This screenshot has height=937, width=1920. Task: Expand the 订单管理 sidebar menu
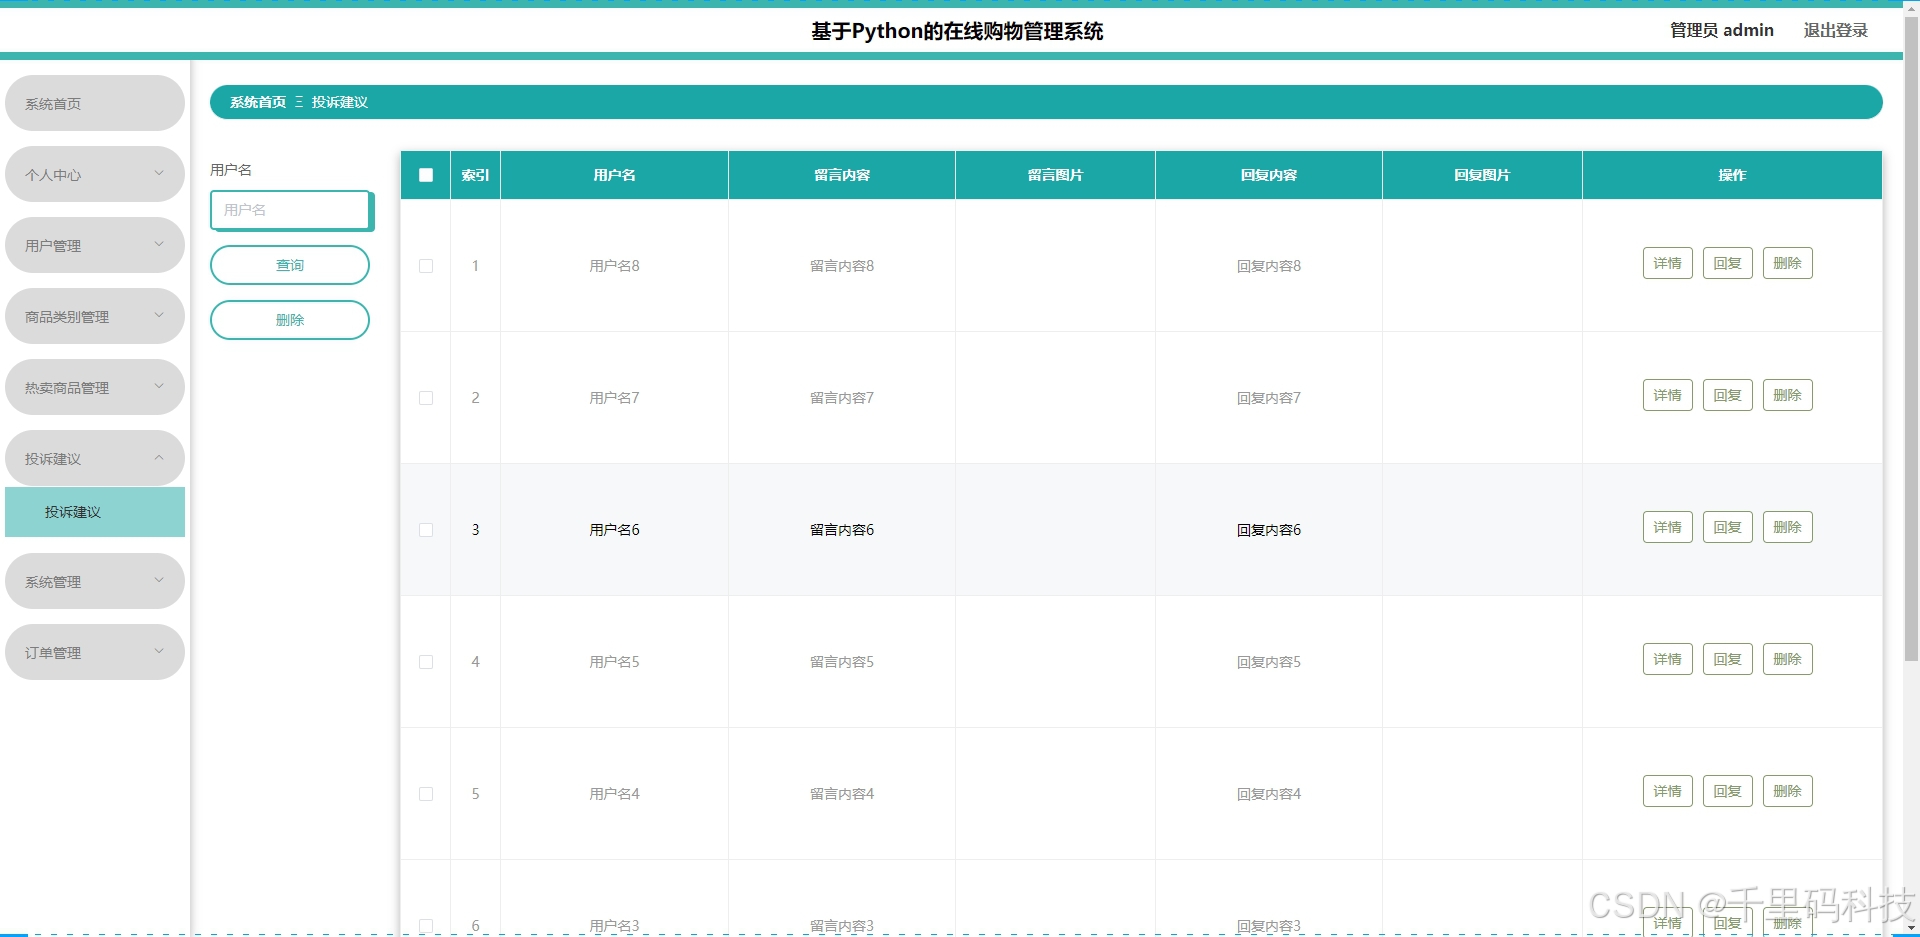(x=95, y=652)
